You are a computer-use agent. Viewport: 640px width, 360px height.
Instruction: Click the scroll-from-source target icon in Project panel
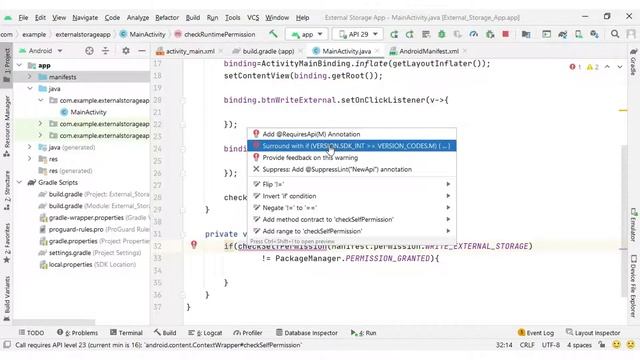[89, 51]
